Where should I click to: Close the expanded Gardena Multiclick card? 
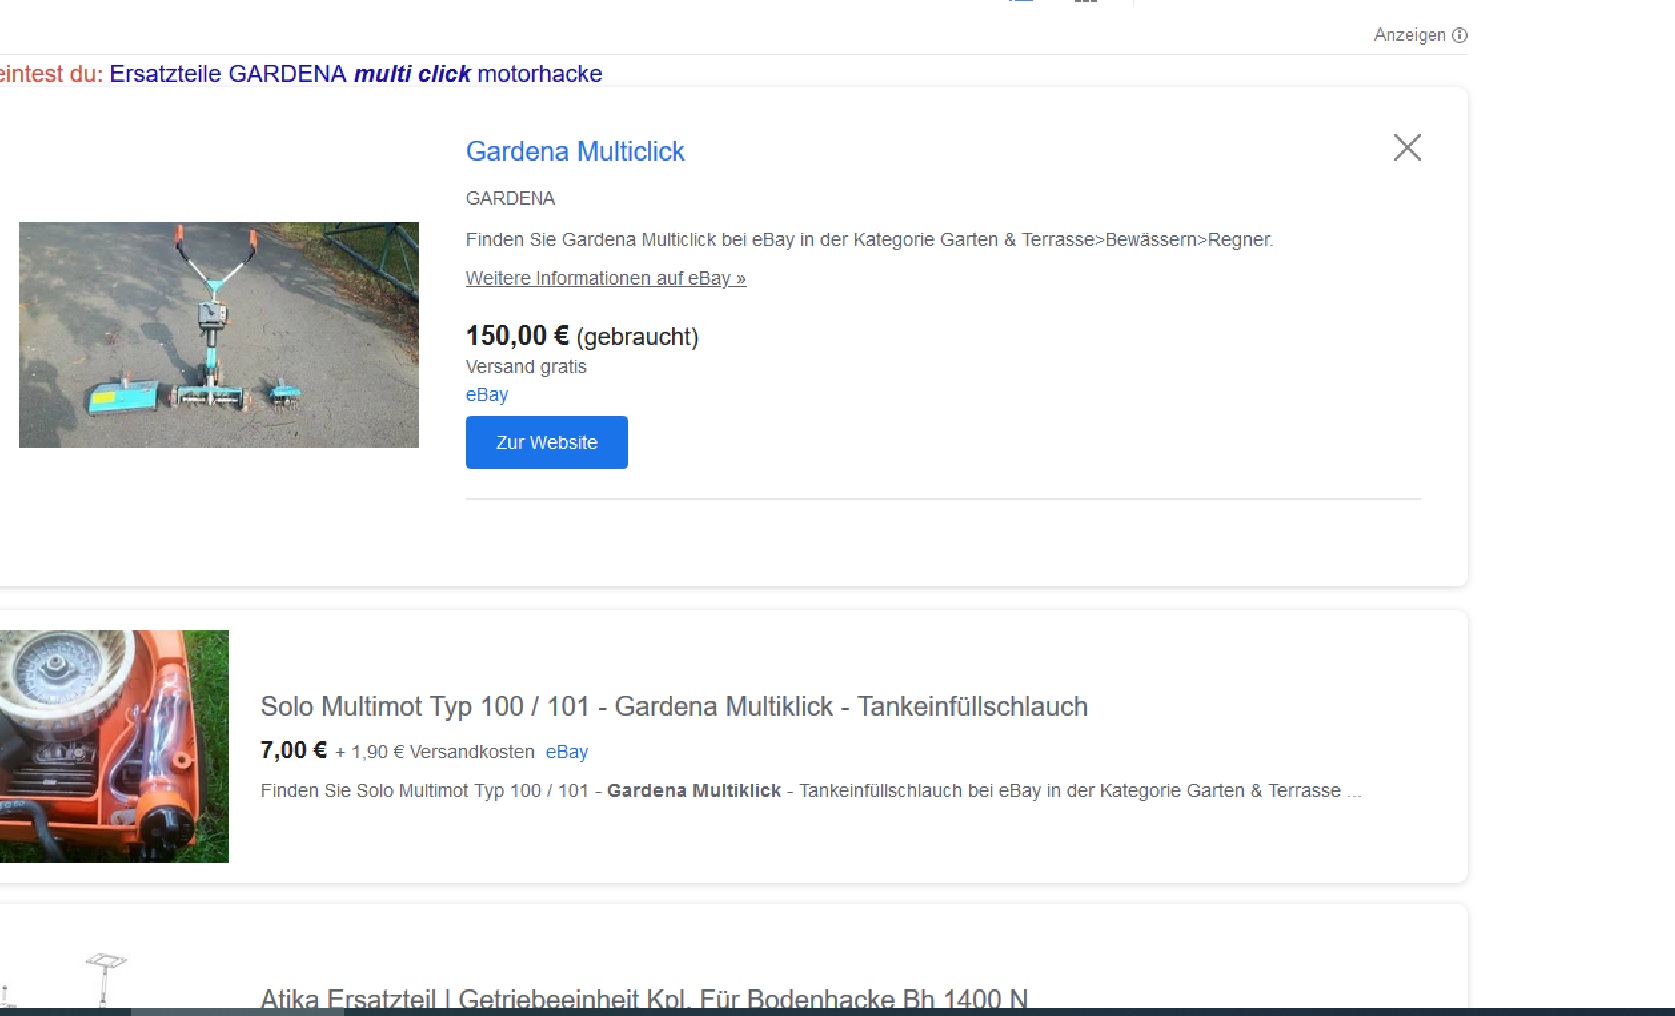click(1407, 148)
